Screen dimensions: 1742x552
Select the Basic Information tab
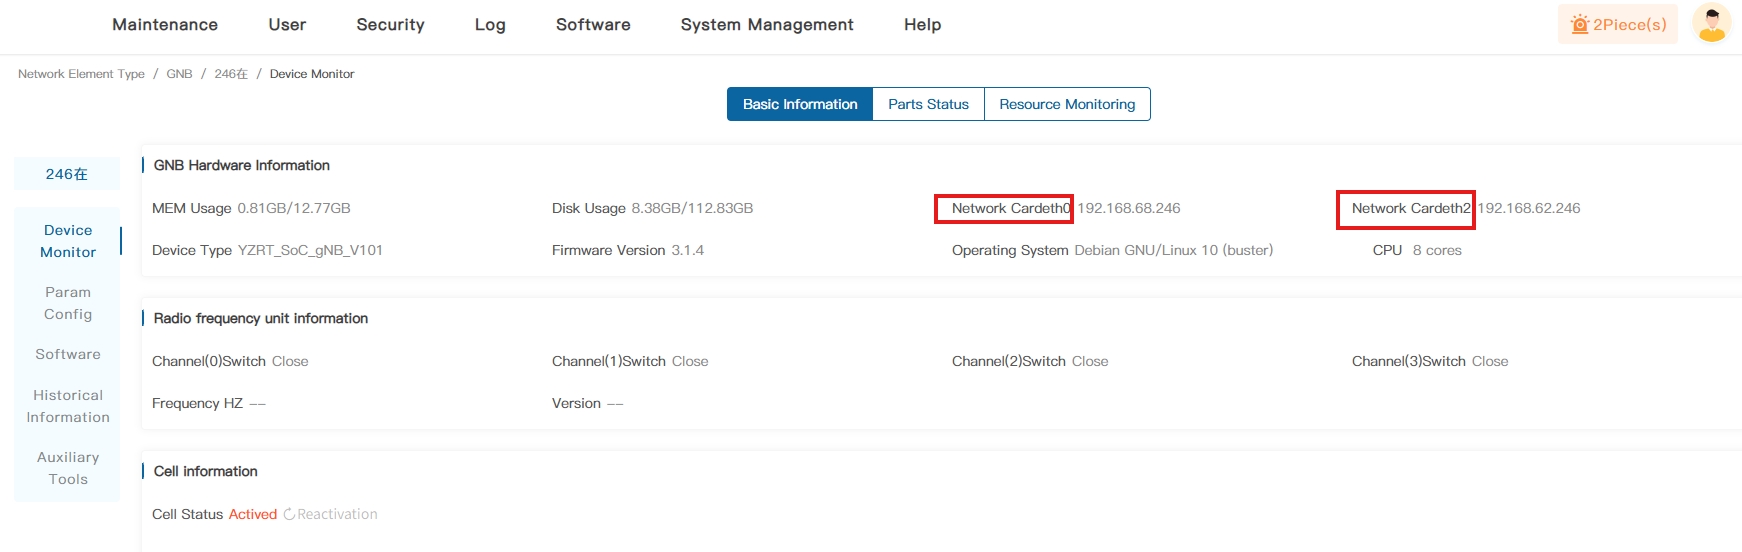click(800, 104)
